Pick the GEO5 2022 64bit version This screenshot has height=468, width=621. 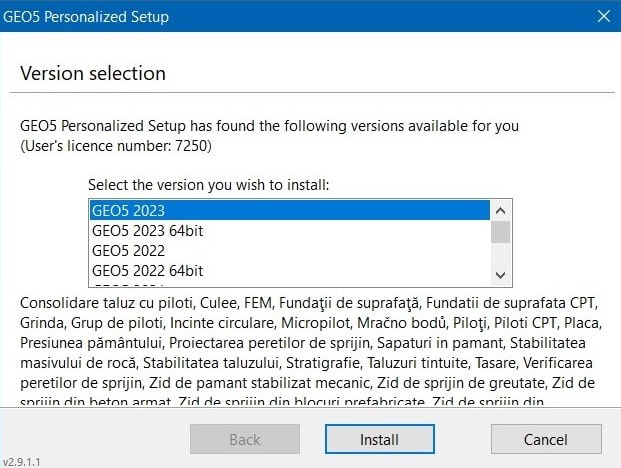(x=290, y=271)
